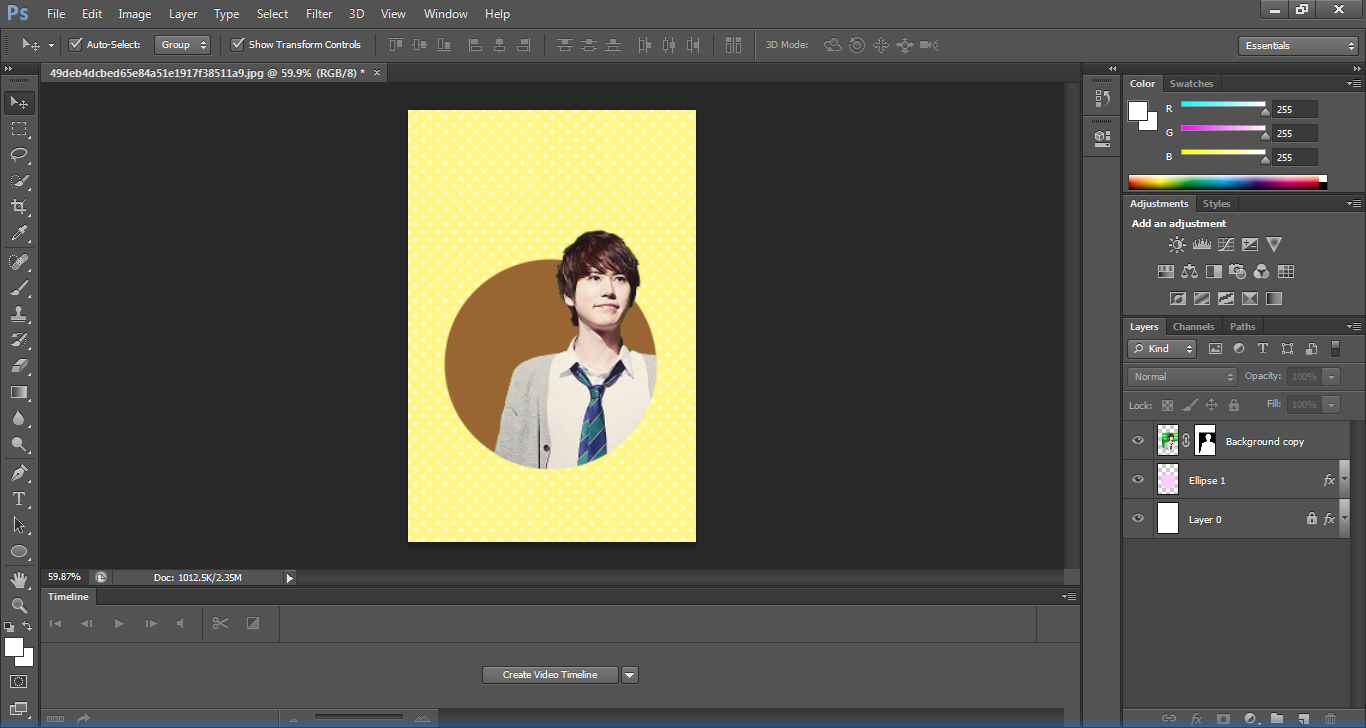Click the Brightness/Contrast adjustment icon

(x=1177, y=244)
